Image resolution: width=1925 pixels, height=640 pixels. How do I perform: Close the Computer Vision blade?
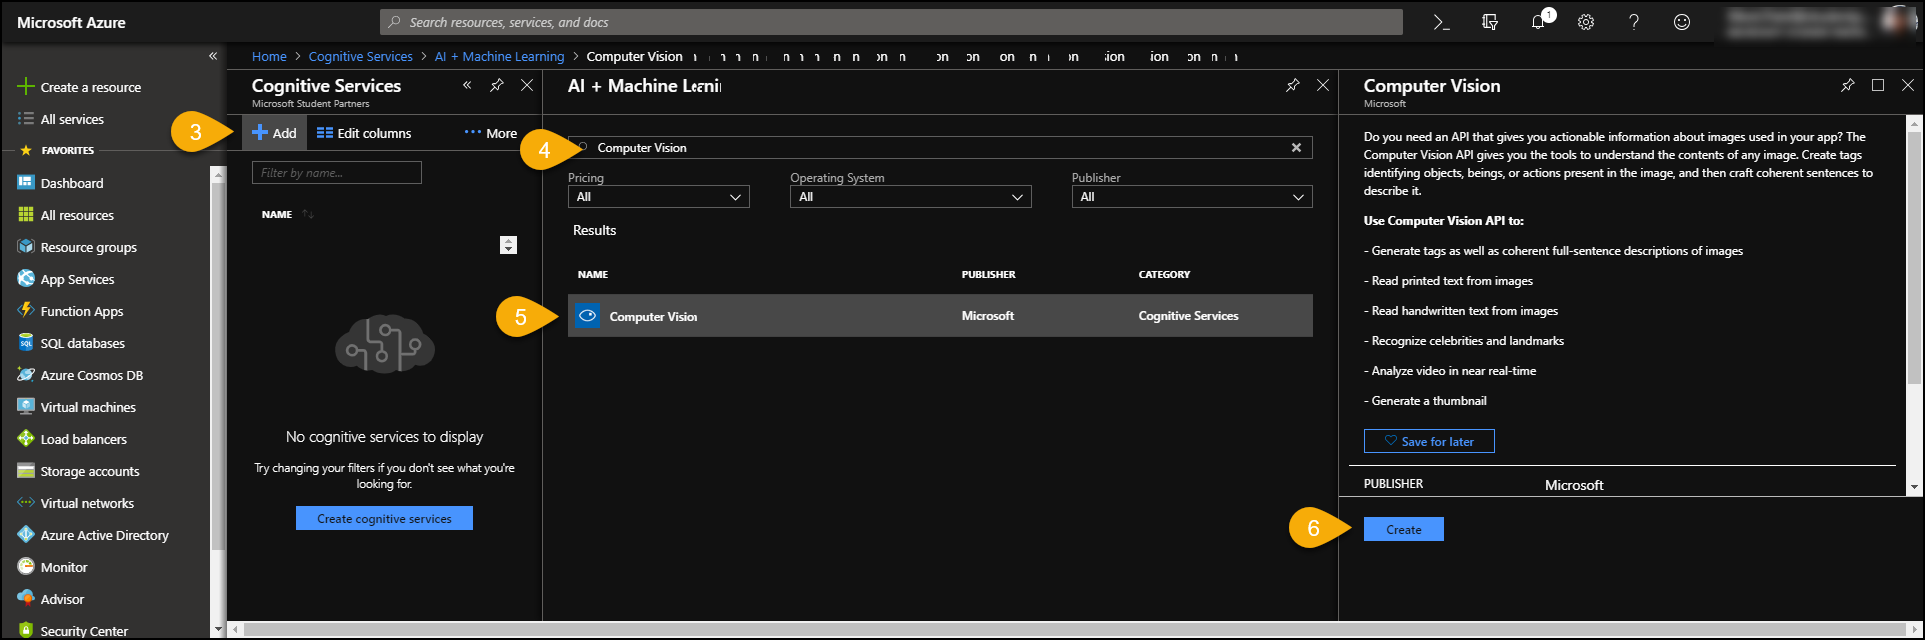tap(1907, 85)
